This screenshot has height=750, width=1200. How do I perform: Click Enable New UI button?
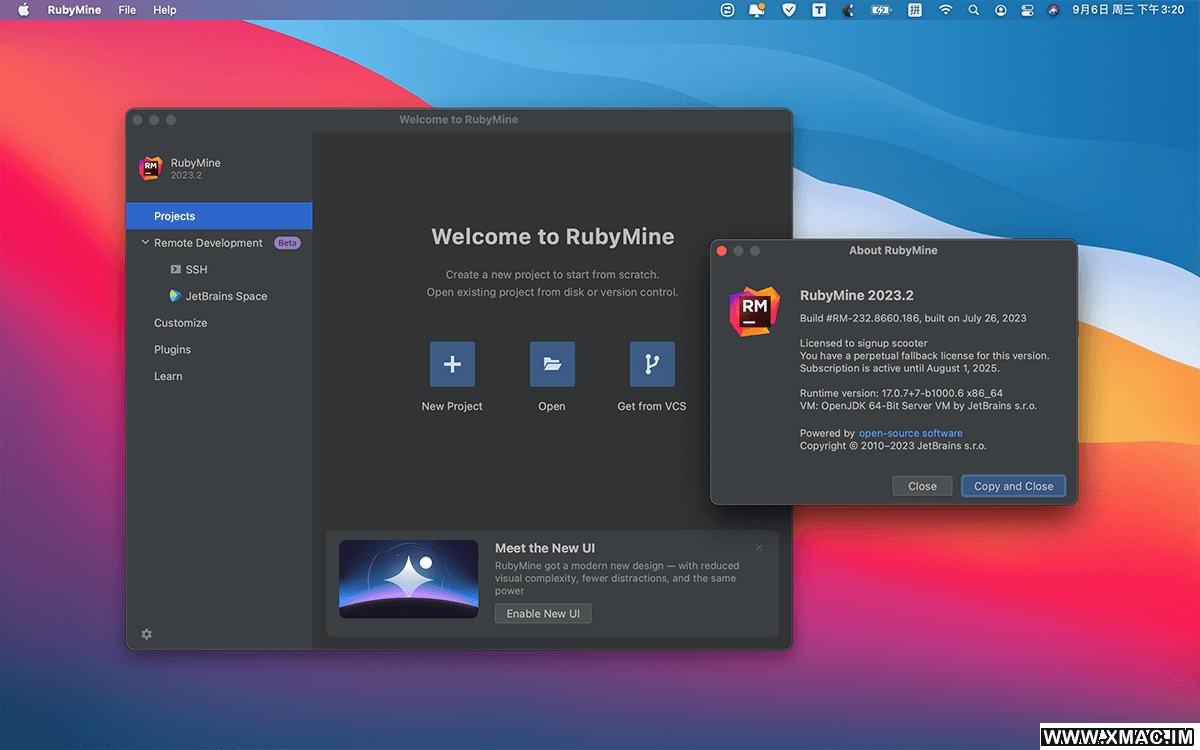coord(543,614)
